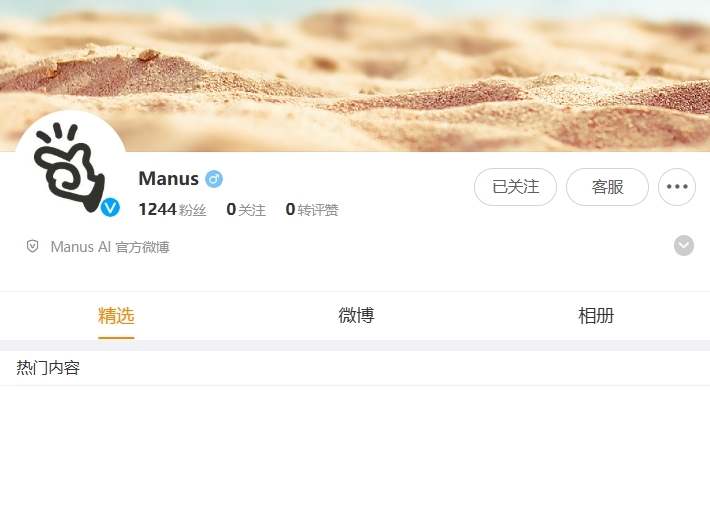
Task: View the 0 转评赞 interactions count
Action: tap(312, 210)
